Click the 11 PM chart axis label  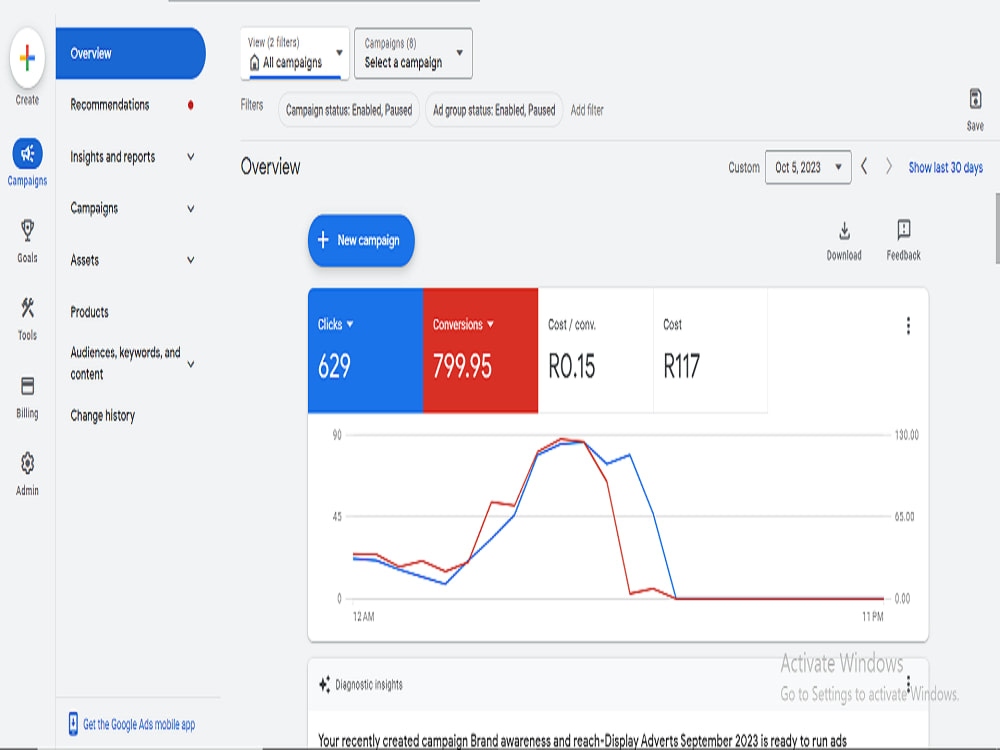(872, 617)
